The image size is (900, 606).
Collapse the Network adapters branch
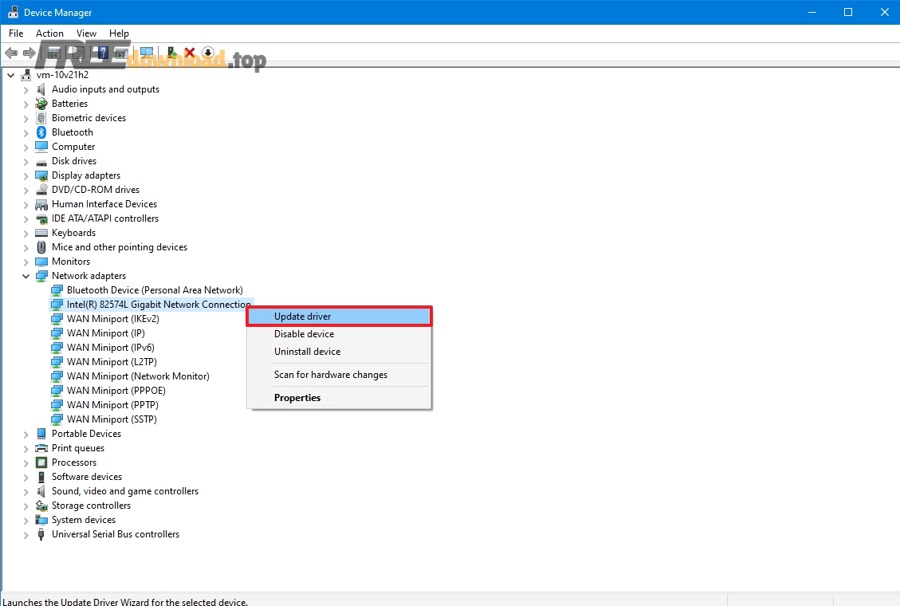[x=26, y=276]
